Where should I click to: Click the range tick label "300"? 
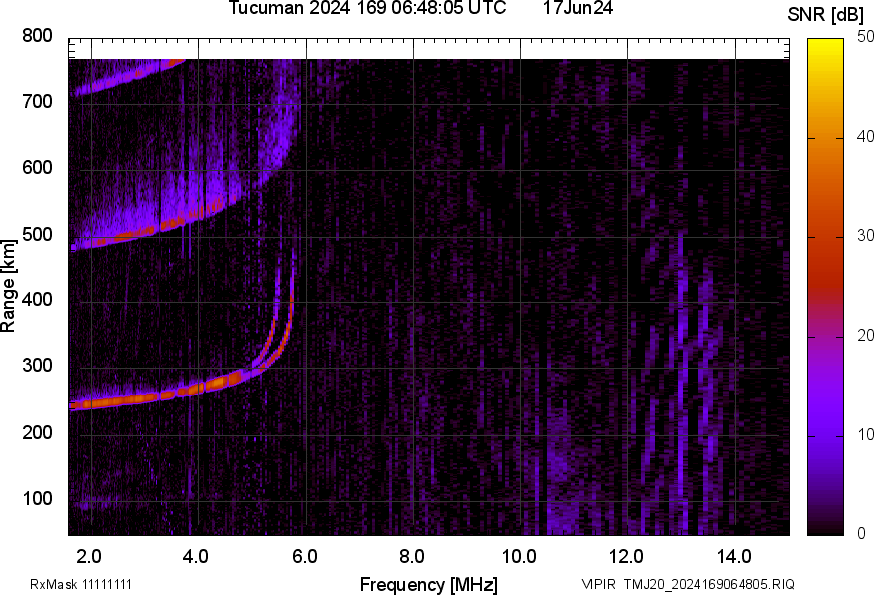tap(37, 366)
